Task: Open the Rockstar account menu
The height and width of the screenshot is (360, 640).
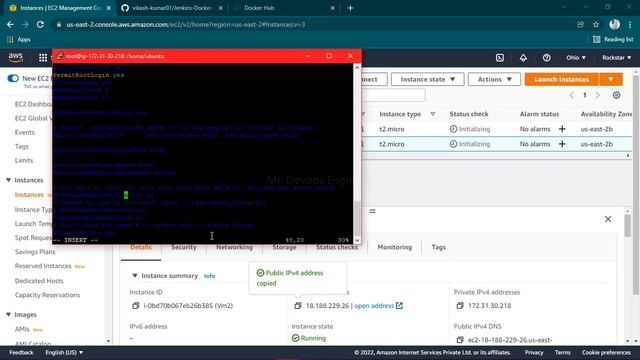Action: coord(617,58)
